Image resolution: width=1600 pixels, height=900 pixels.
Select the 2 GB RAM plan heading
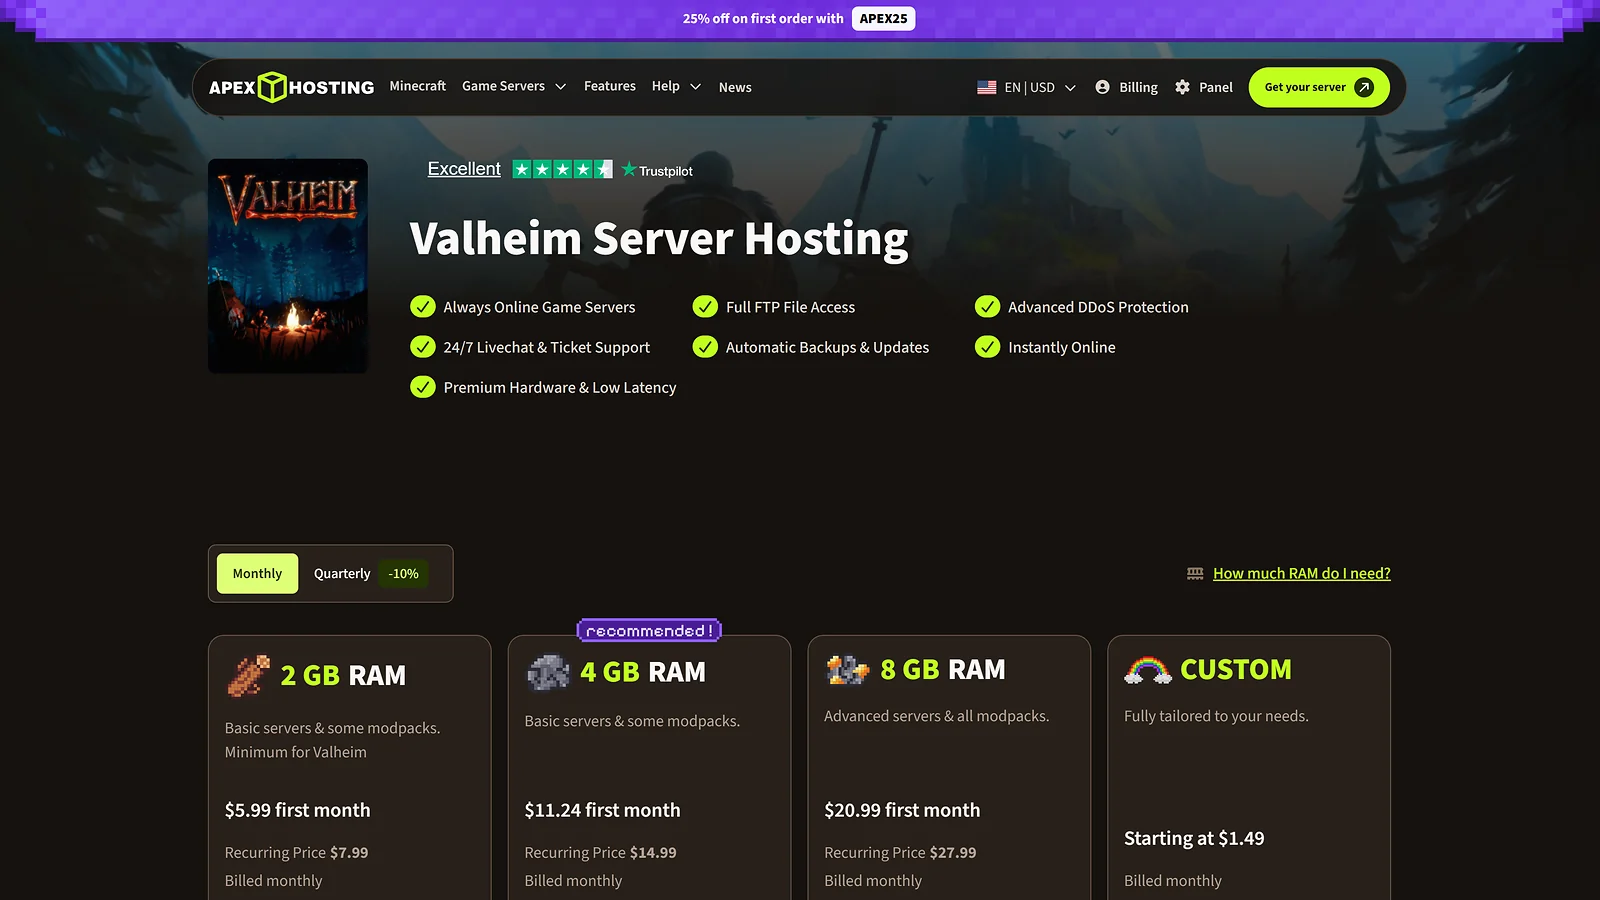pos(343,675)
